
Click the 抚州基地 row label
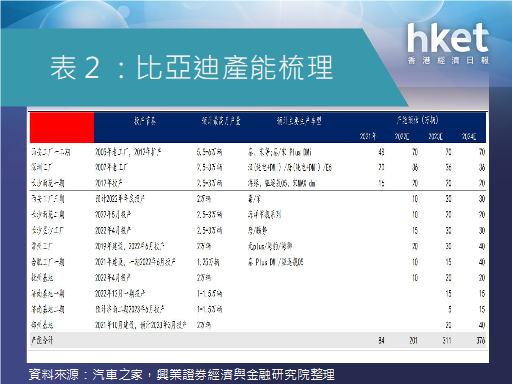click(42, 277)
